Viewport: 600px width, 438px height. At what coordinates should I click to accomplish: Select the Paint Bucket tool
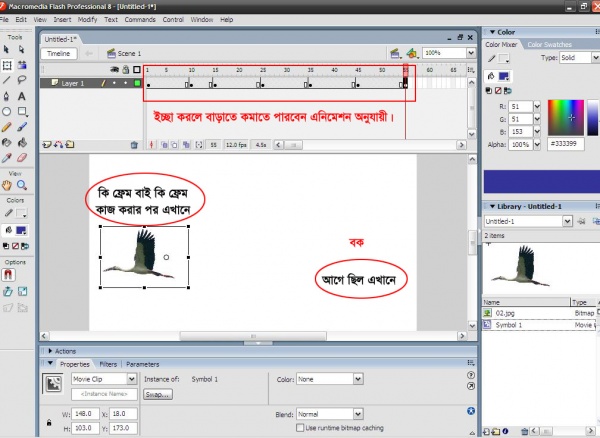pos(22,143)
